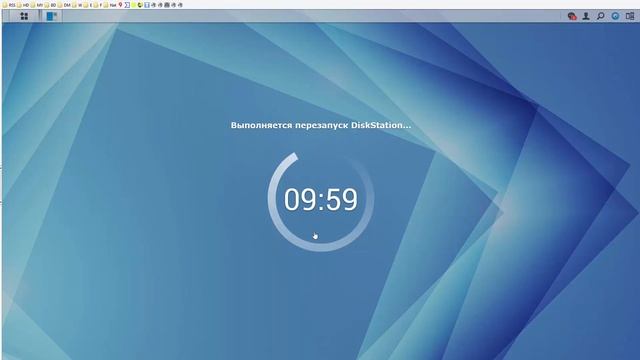The height and width of the screenshot is (360, 640).
Task: Open the MY bookmark folder
Action: (36, 5)
